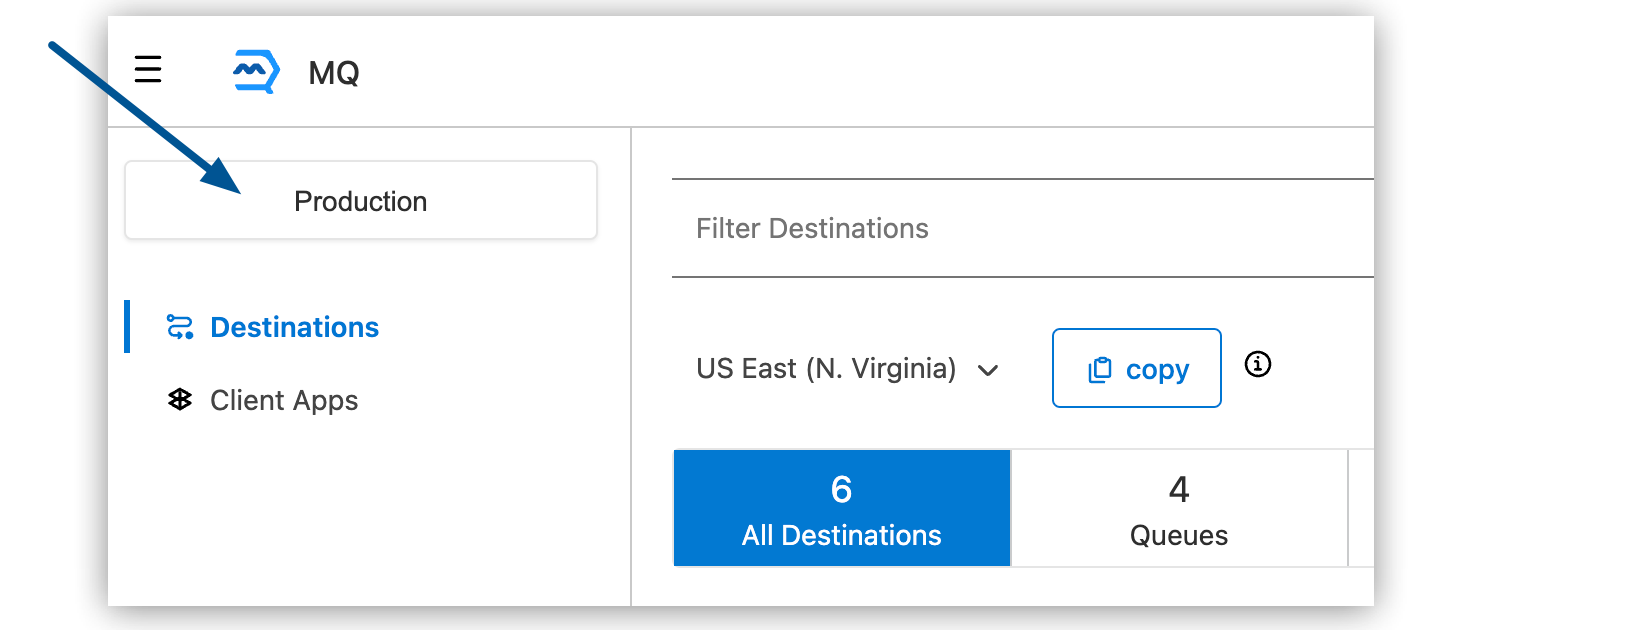Viewport: 1638px width, 630px height.
Task: Open the Production environment selector
Action: [x=360, y=200]
